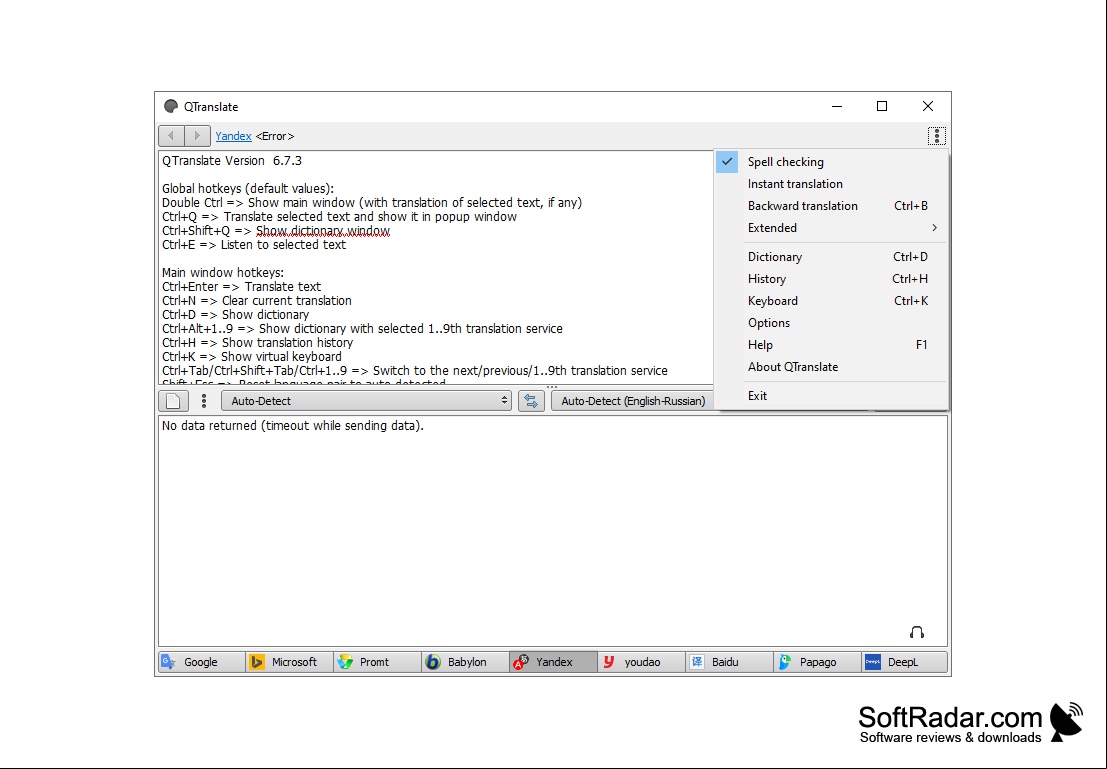Open Options from the menu
The width and height of the screenshot is (1107, 769).
coord(831,322)
